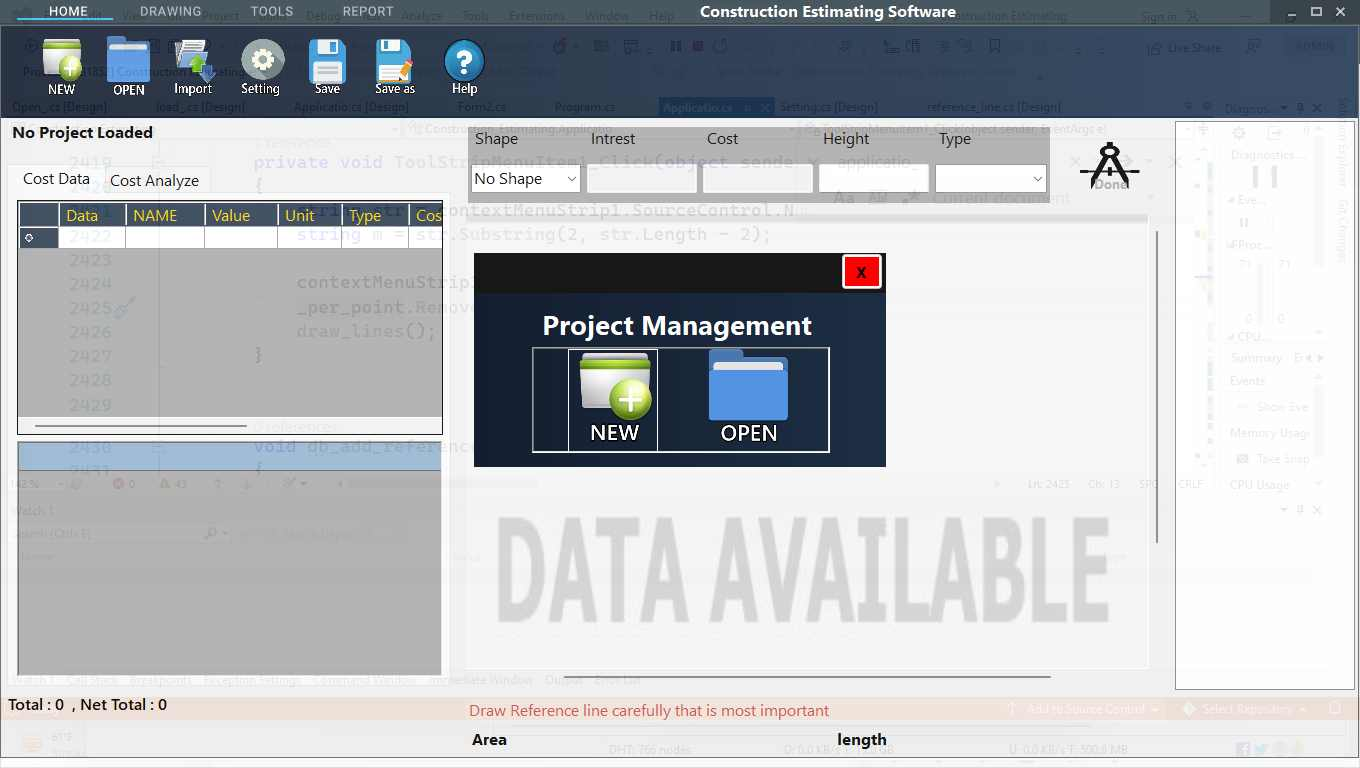
Task: Select the first row header in cost grid
Action: (39, 238)
